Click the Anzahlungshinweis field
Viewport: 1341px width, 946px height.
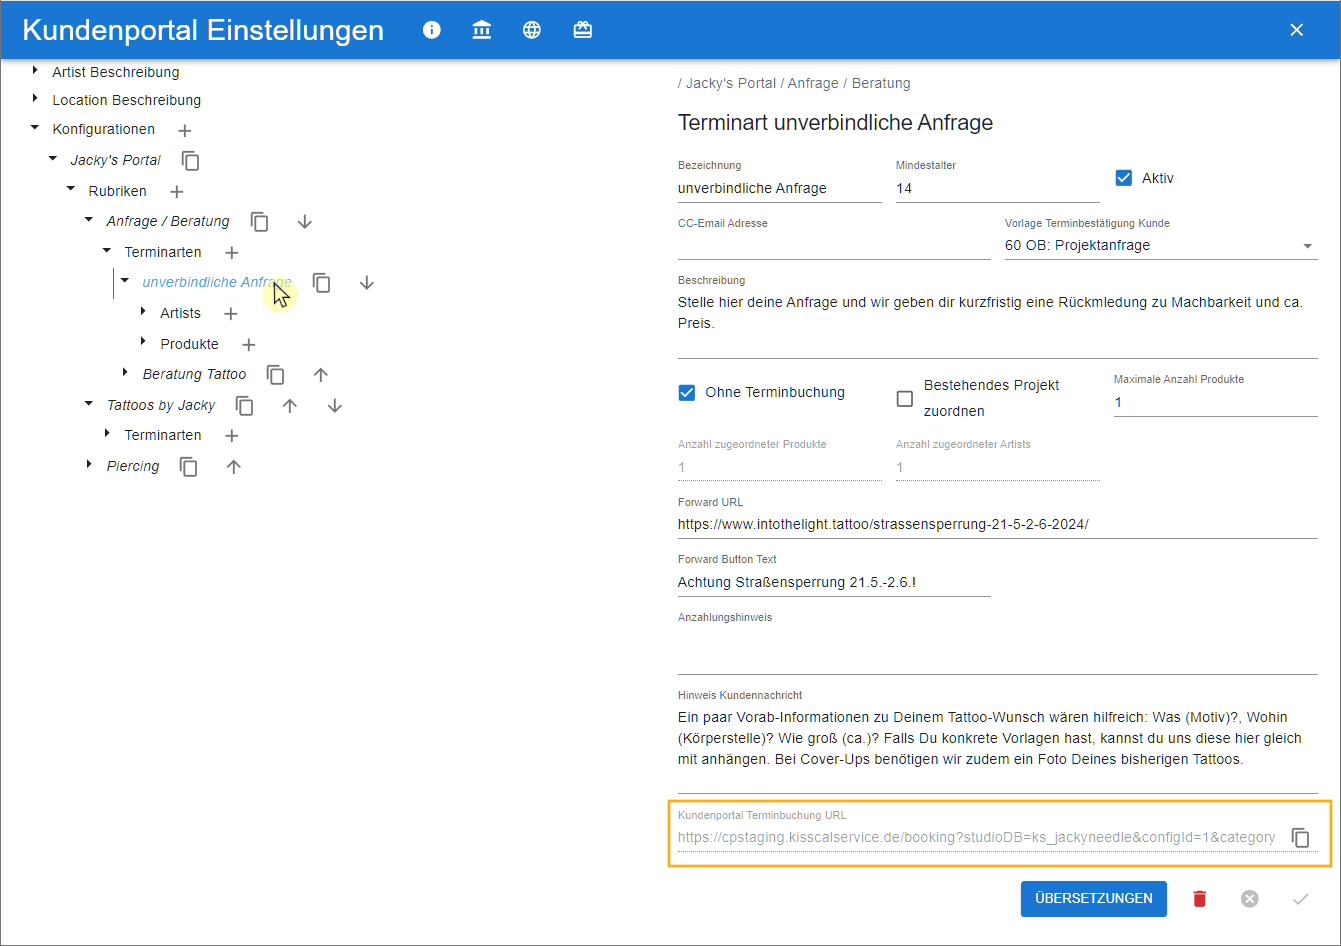coord(998,652)
